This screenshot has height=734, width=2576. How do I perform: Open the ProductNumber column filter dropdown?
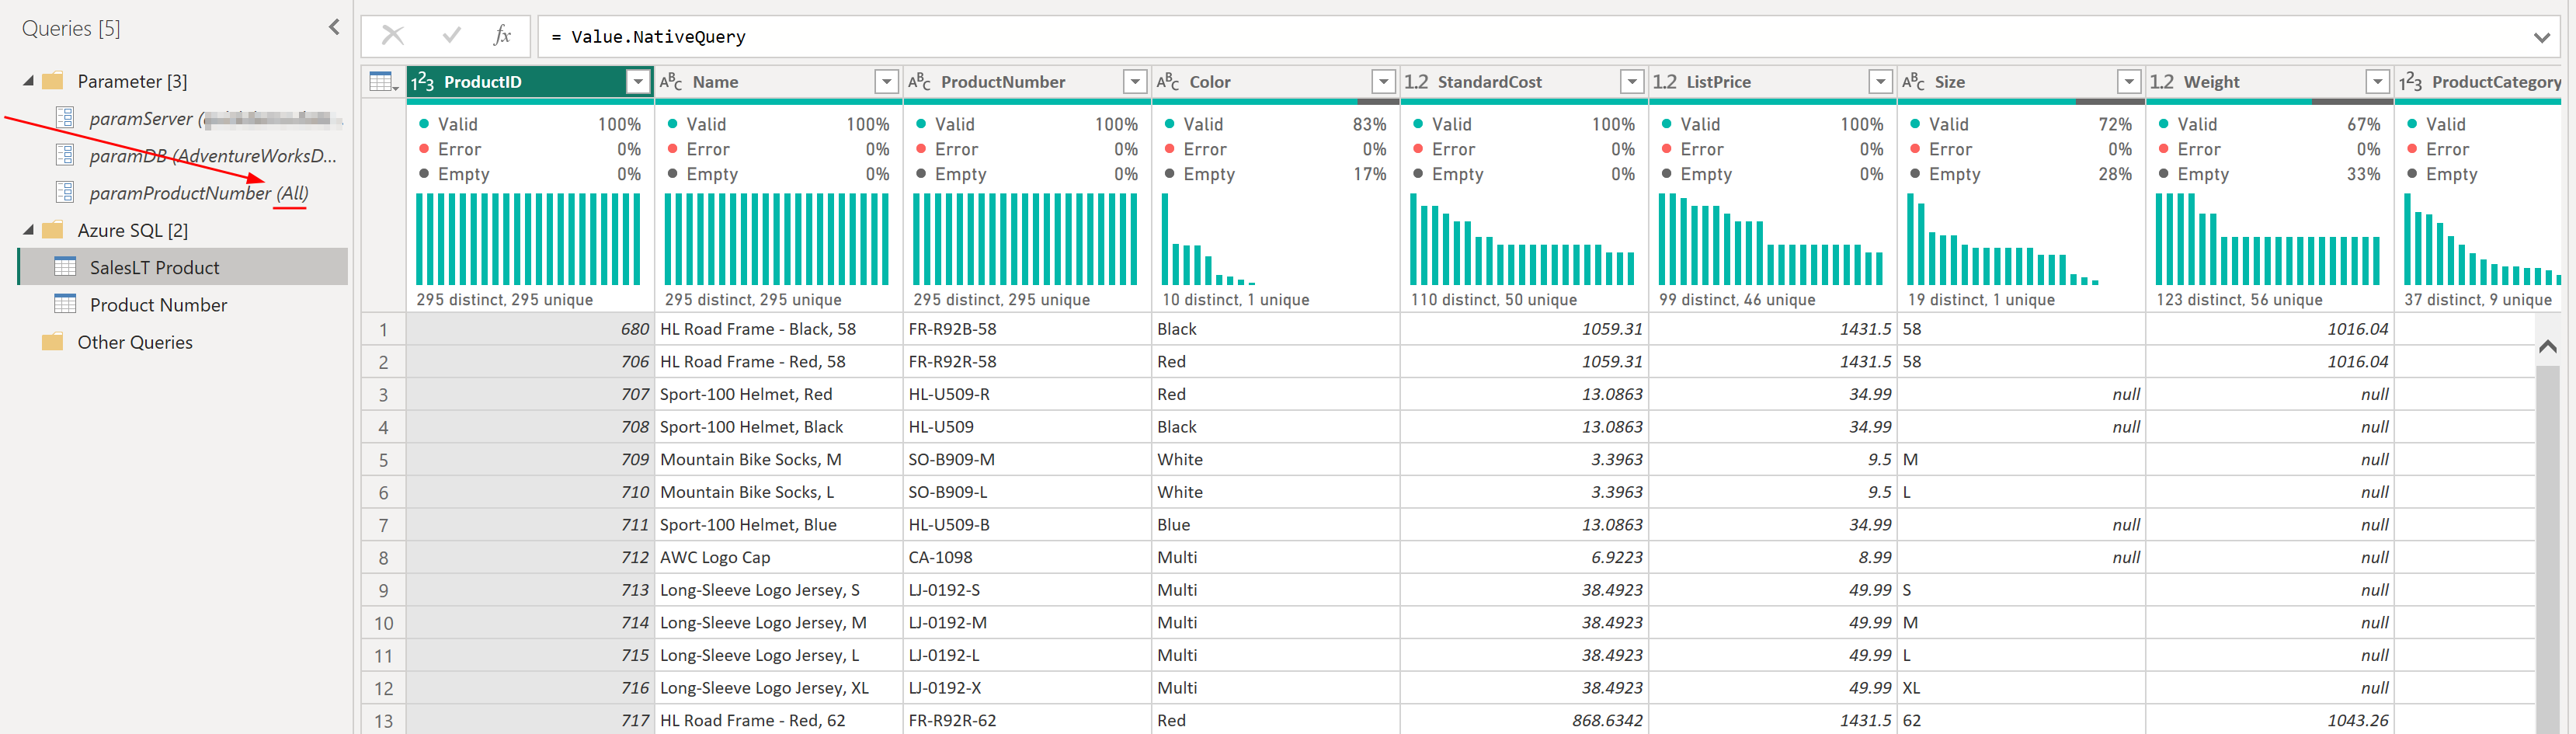tap(1135, 81)
